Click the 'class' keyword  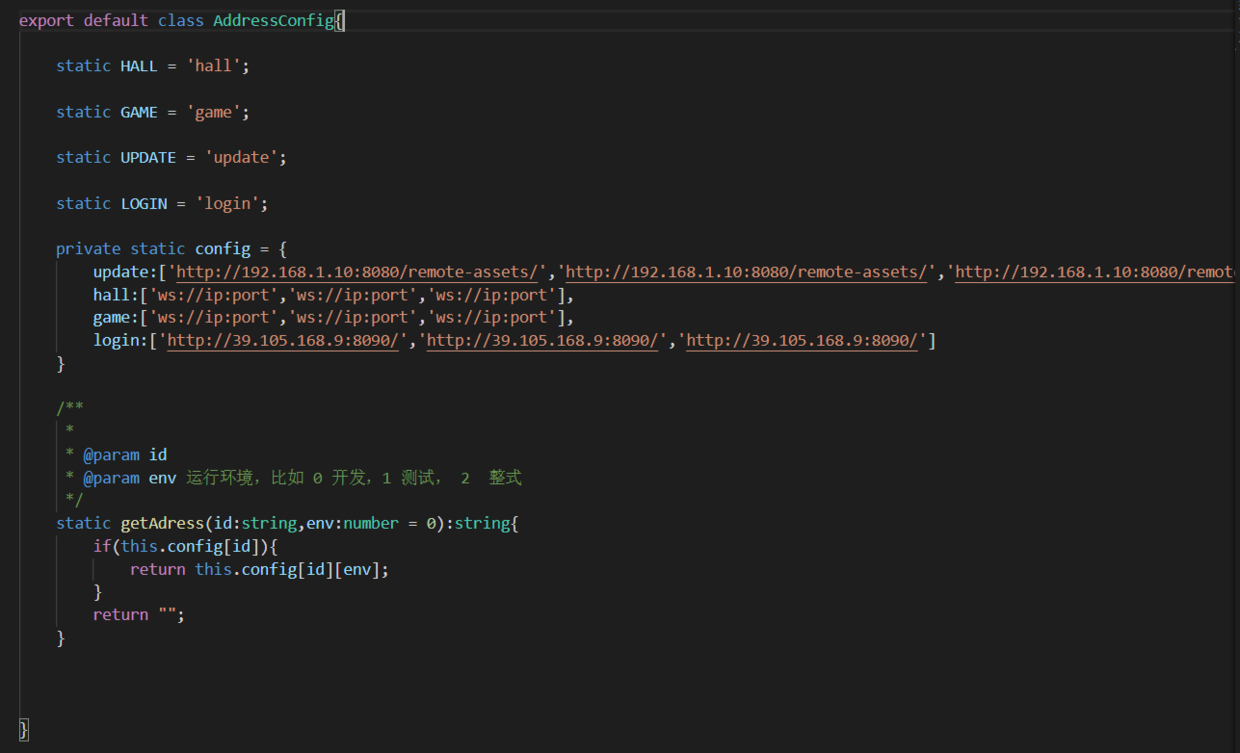pyautogui.click(x=181, y=20)
